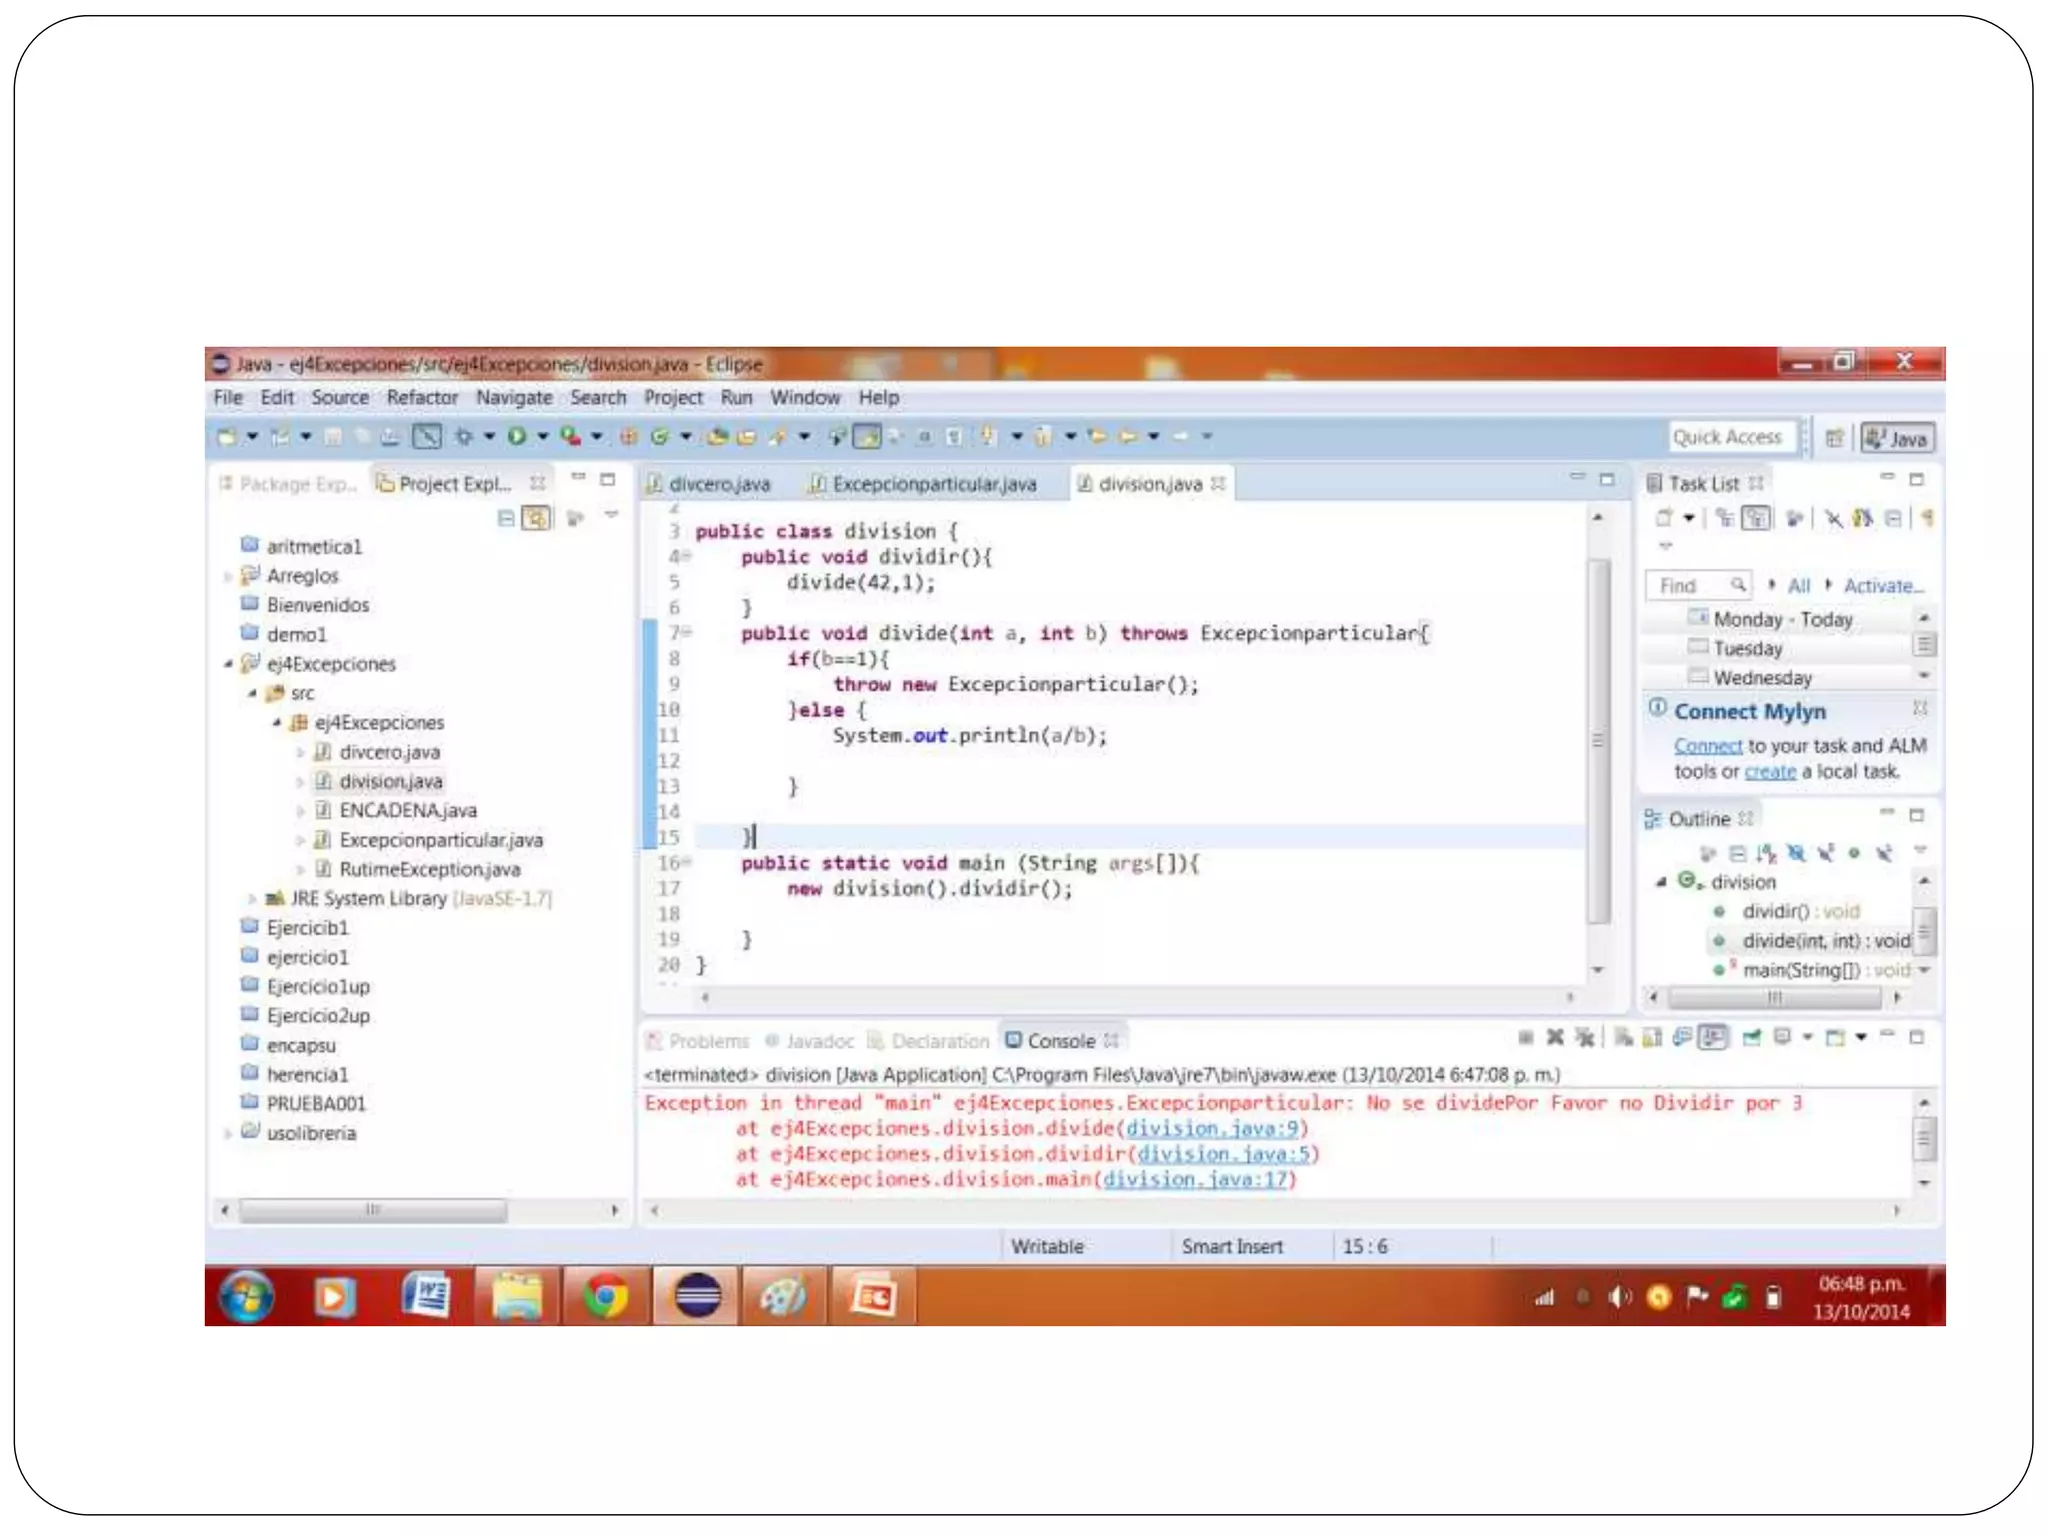Viewport: 2048px width, 1536px height.
Task: Open the Refactor menu
Action: [422, 398]
